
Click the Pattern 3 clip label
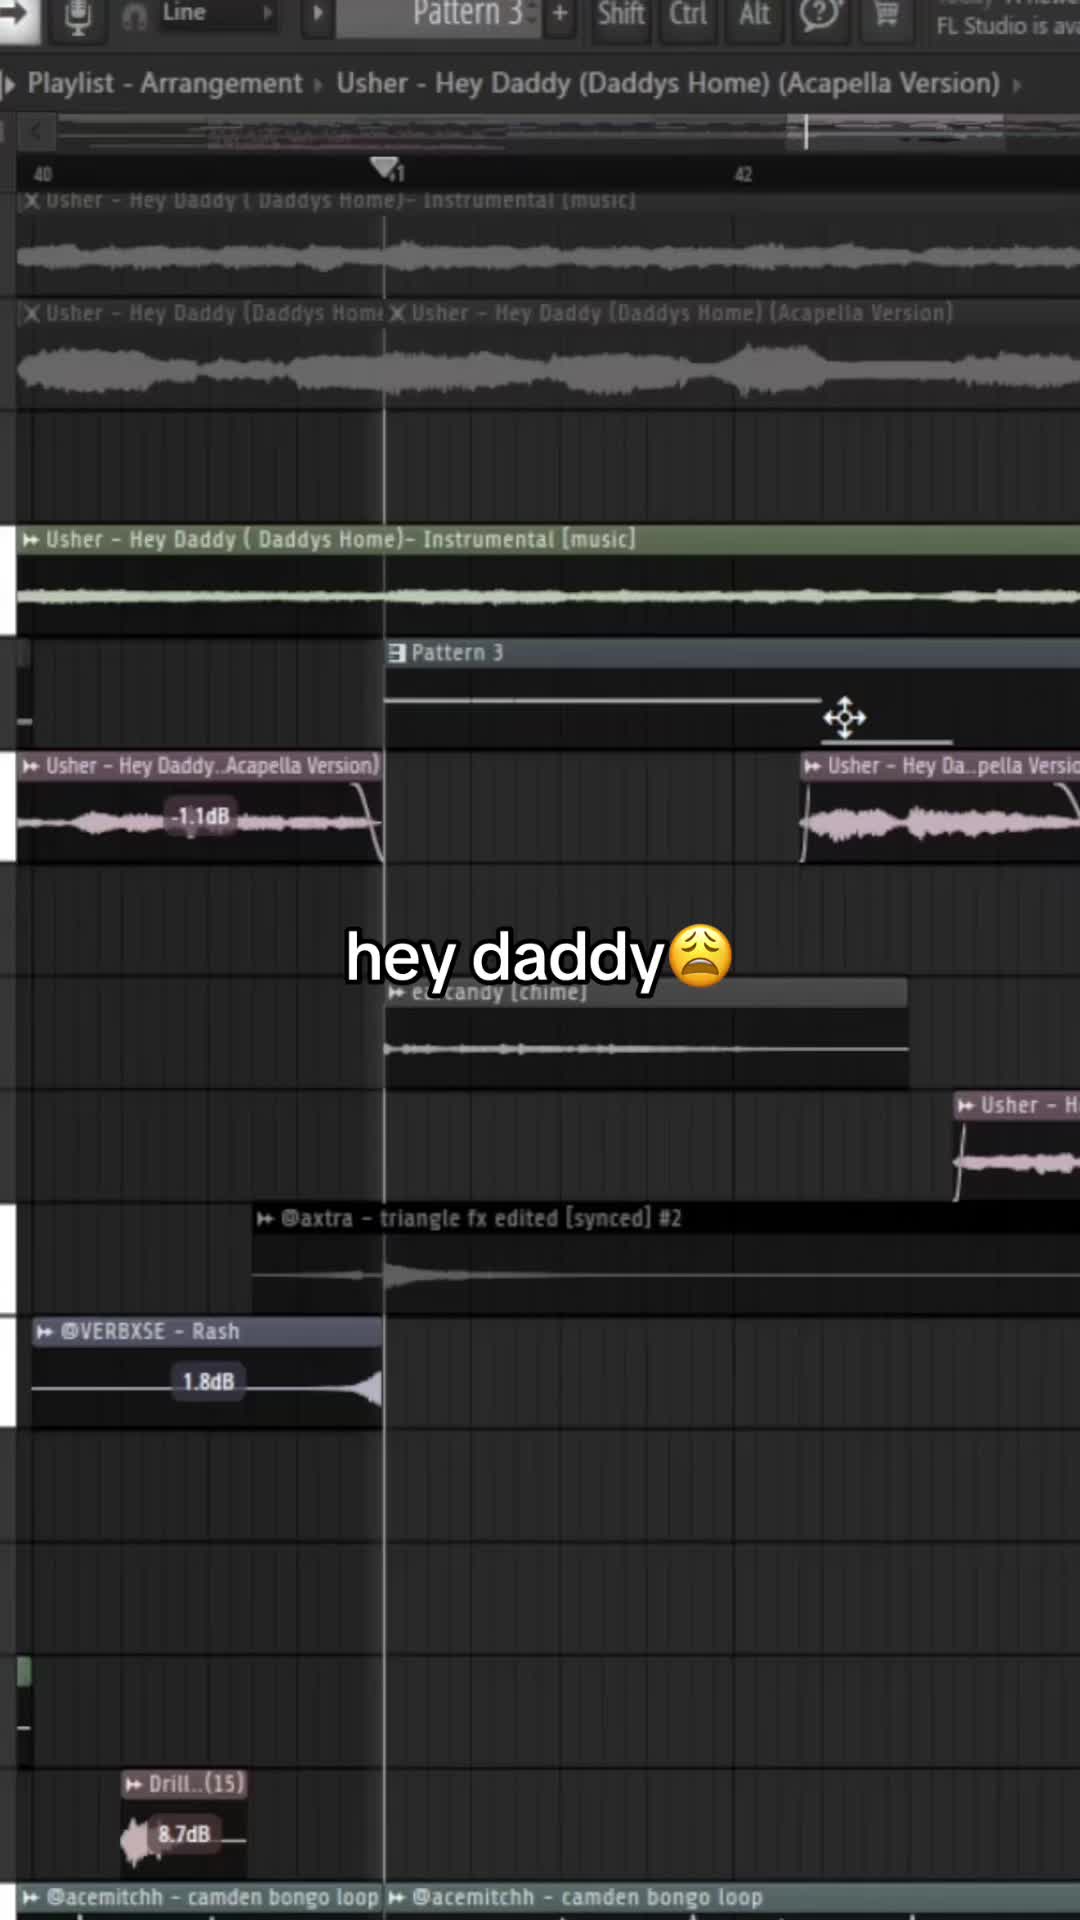tap(457, 653)
